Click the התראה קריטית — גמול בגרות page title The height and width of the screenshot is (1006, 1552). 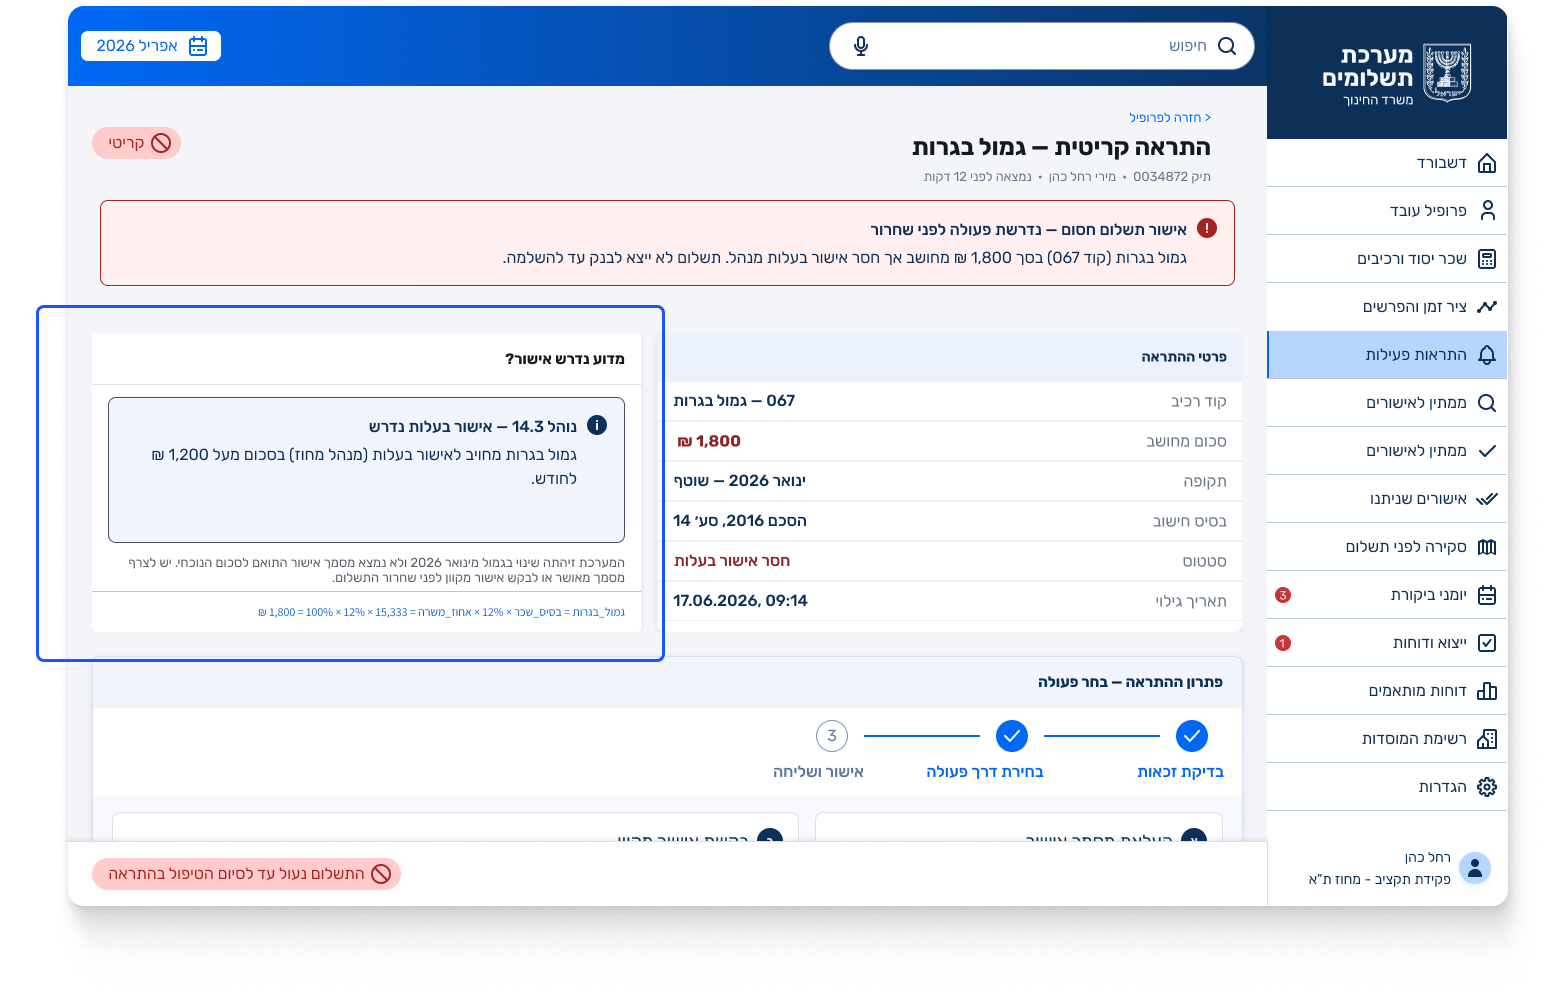coord(1061,147)
